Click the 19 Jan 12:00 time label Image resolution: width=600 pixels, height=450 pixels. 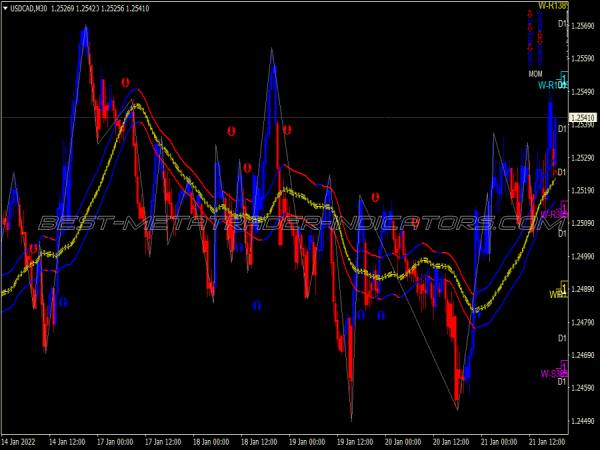[x=355, y=442]
